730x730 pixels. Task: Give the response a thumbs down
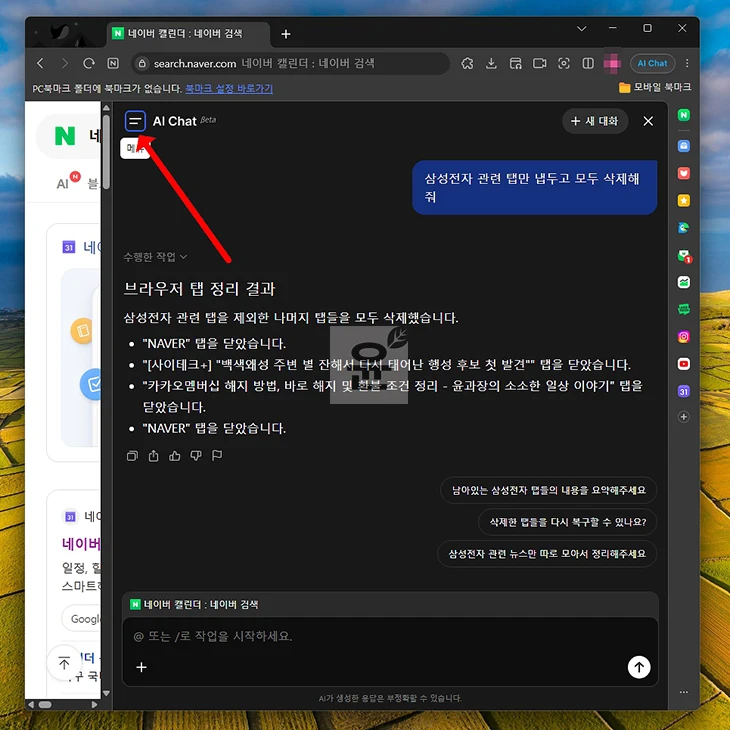[196, 456]
